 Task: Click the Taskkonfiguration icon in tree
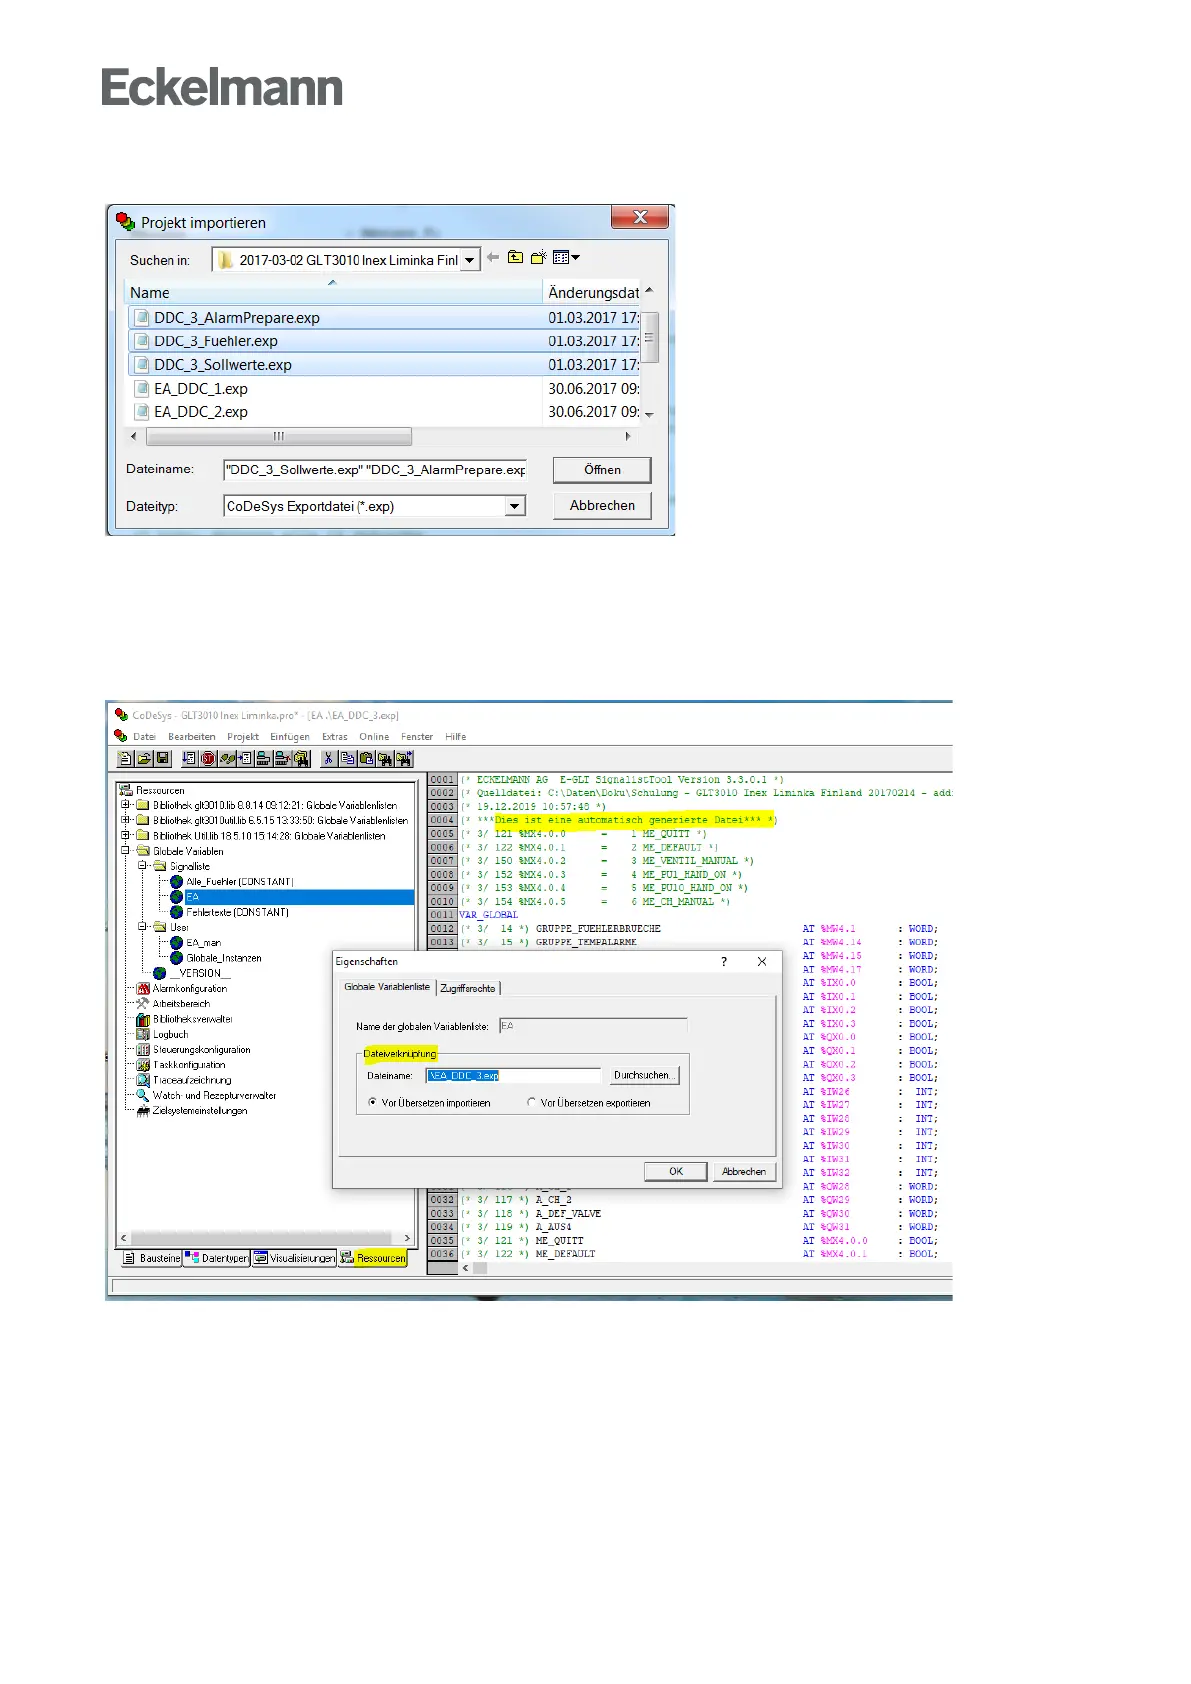(143, 1065)
